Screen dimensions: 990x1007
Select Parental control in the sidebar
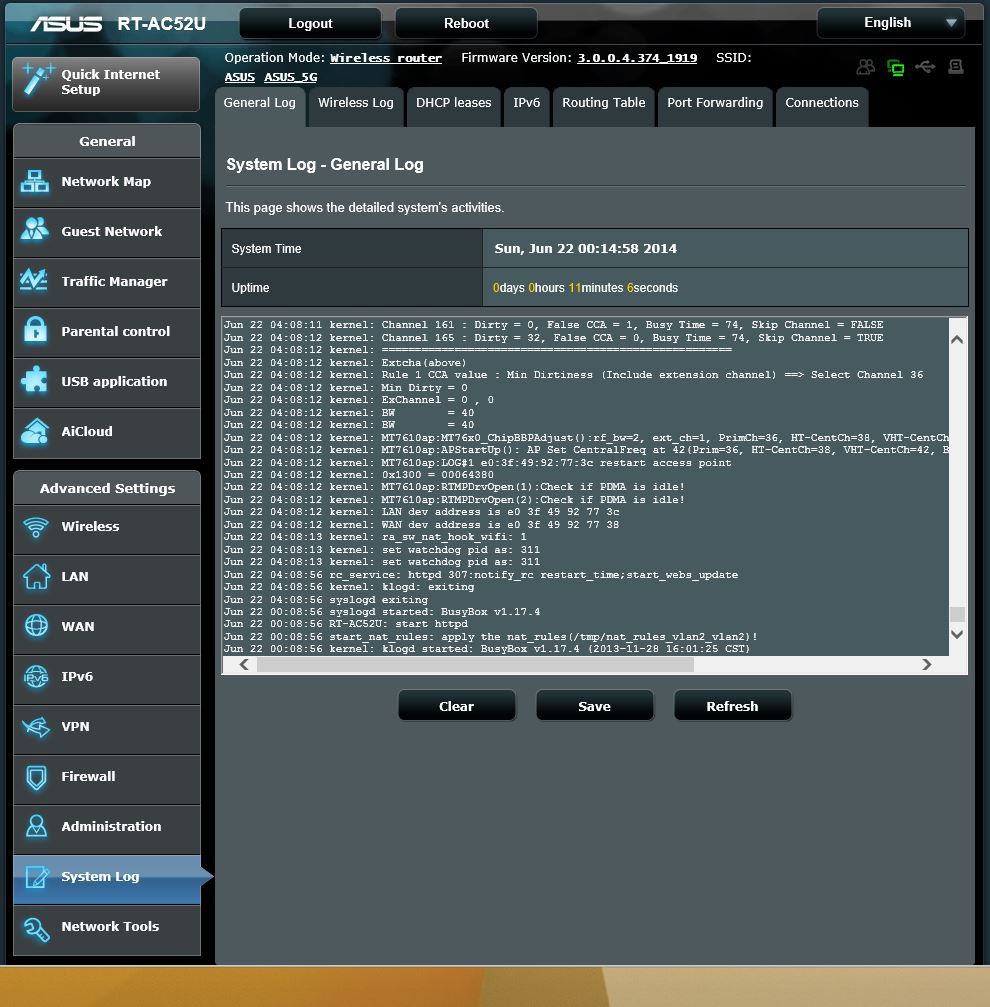pyautogui.click(x=107, y=332)
